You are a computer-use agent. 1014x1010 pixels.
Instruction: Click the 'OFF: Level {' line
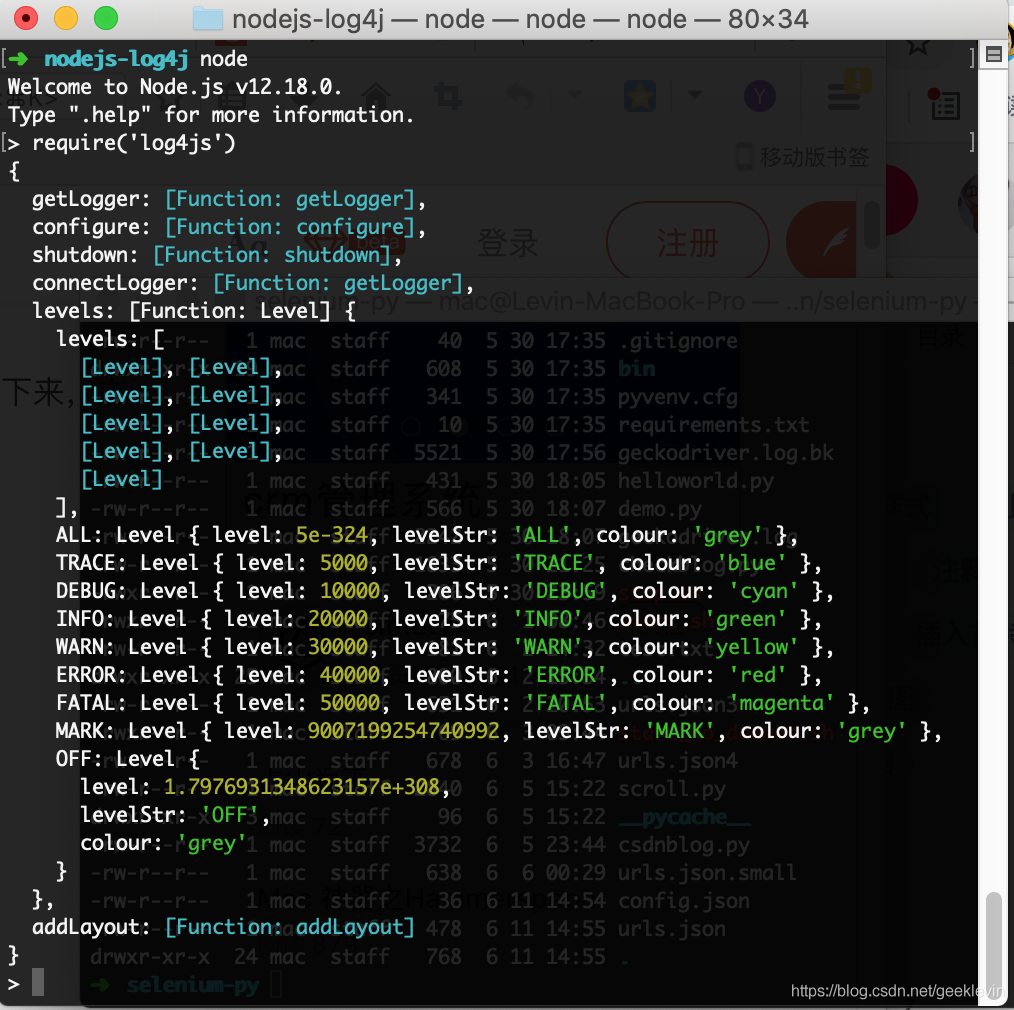pyautogui.click(x=128, y=759)
